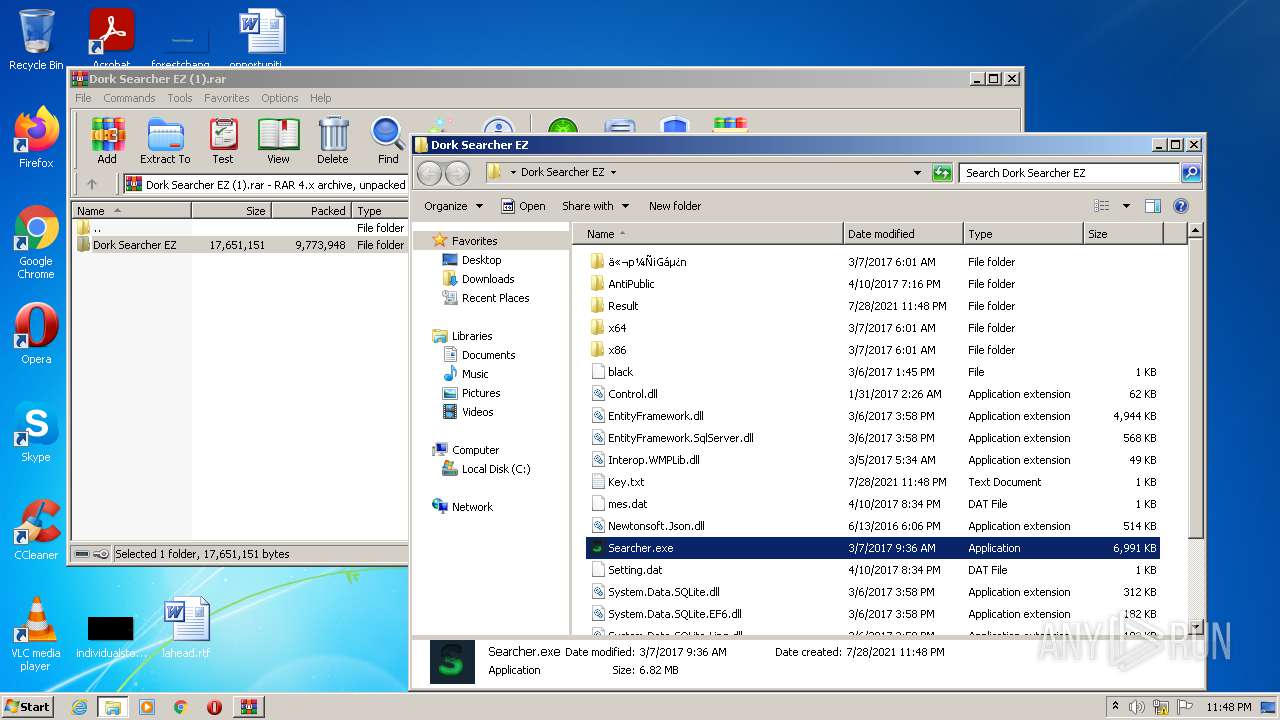Viewport: 1280px width, 720px height.
Task: Open the WinRAR File menu
Action: click(83, 98)
